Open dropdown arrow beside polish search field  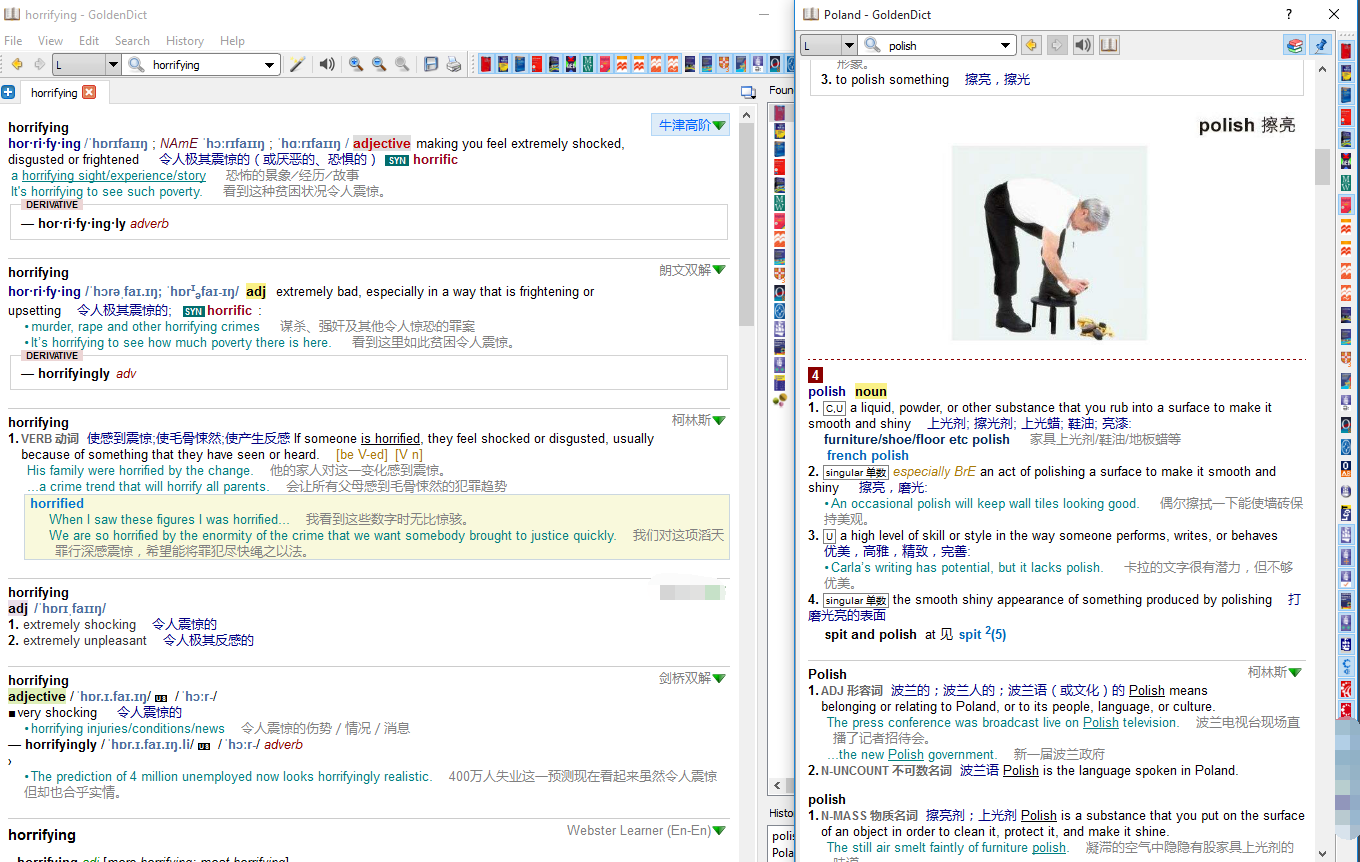[1006, 45]
